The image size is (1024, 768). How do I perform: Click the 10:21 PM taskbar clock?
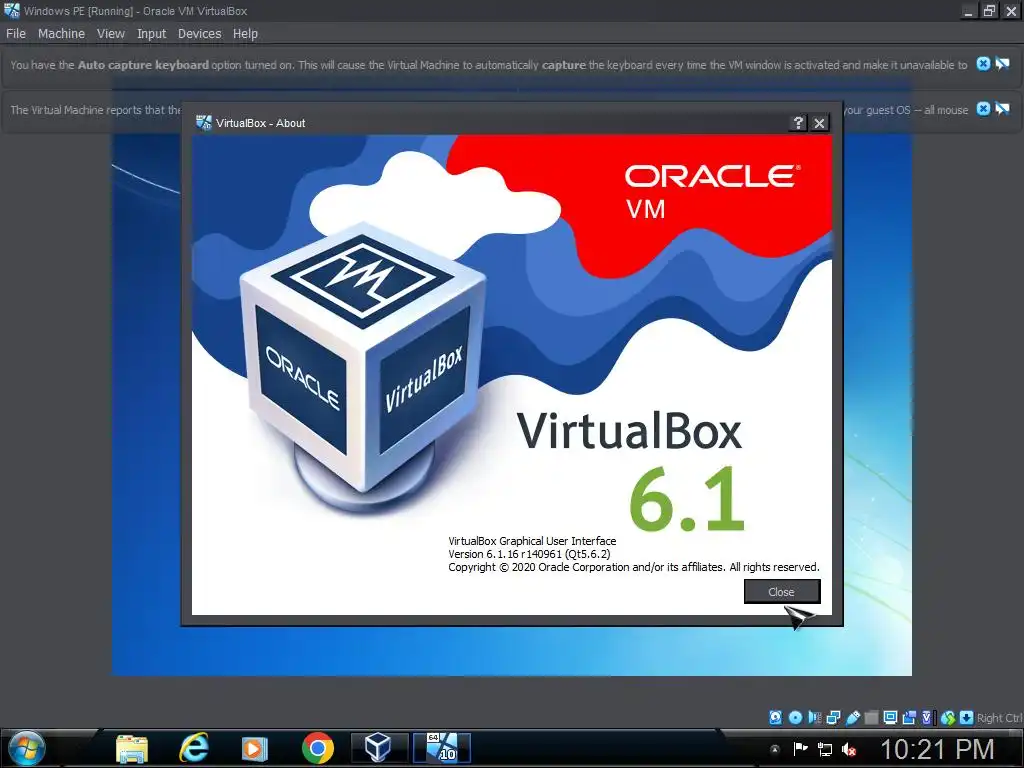[x=937, y=749]
